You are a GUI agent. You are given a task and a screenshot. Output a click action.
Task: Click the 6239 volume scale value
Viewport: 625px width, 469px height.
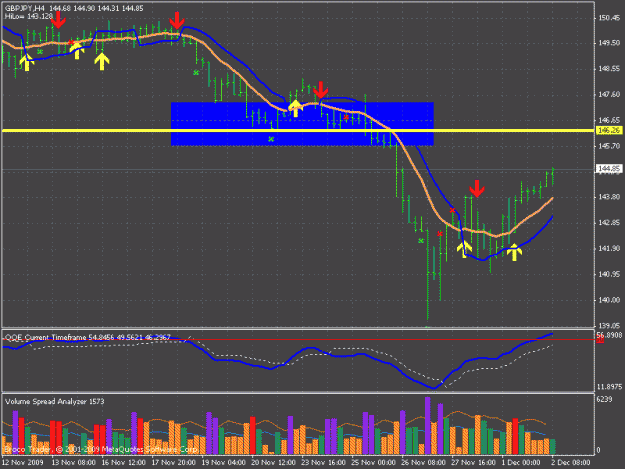click(x=605, y=399)
